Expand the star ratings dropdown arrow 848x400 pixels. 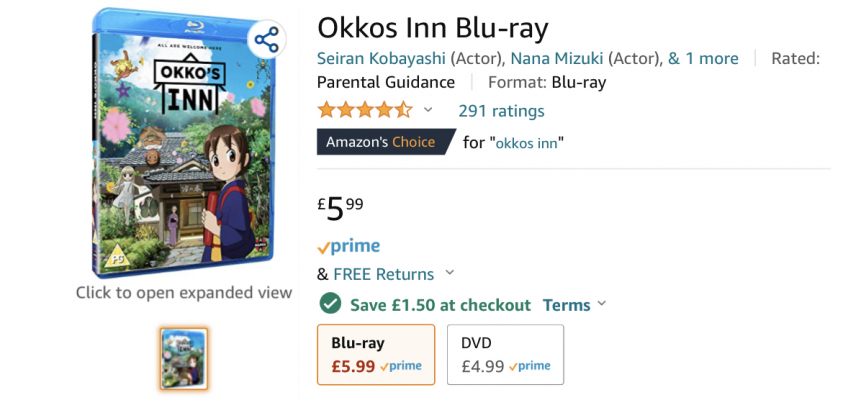click(428, 110)
